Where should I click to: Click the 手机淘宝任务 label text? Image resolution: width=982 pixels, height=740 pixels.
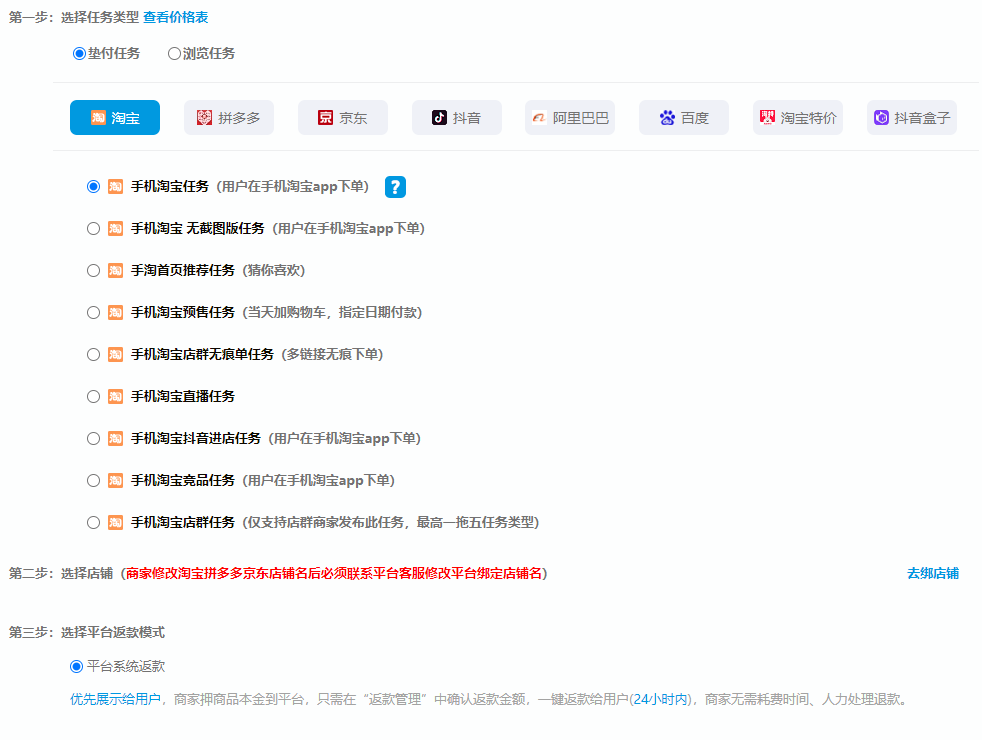point(170,187)
